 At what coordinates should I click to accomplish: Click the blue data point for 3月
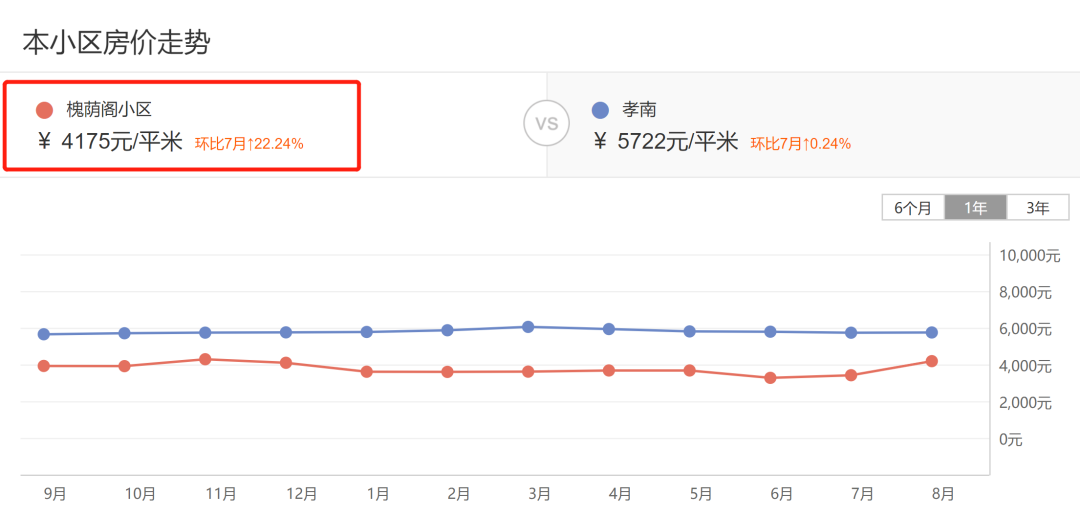(x=528, y=327)
